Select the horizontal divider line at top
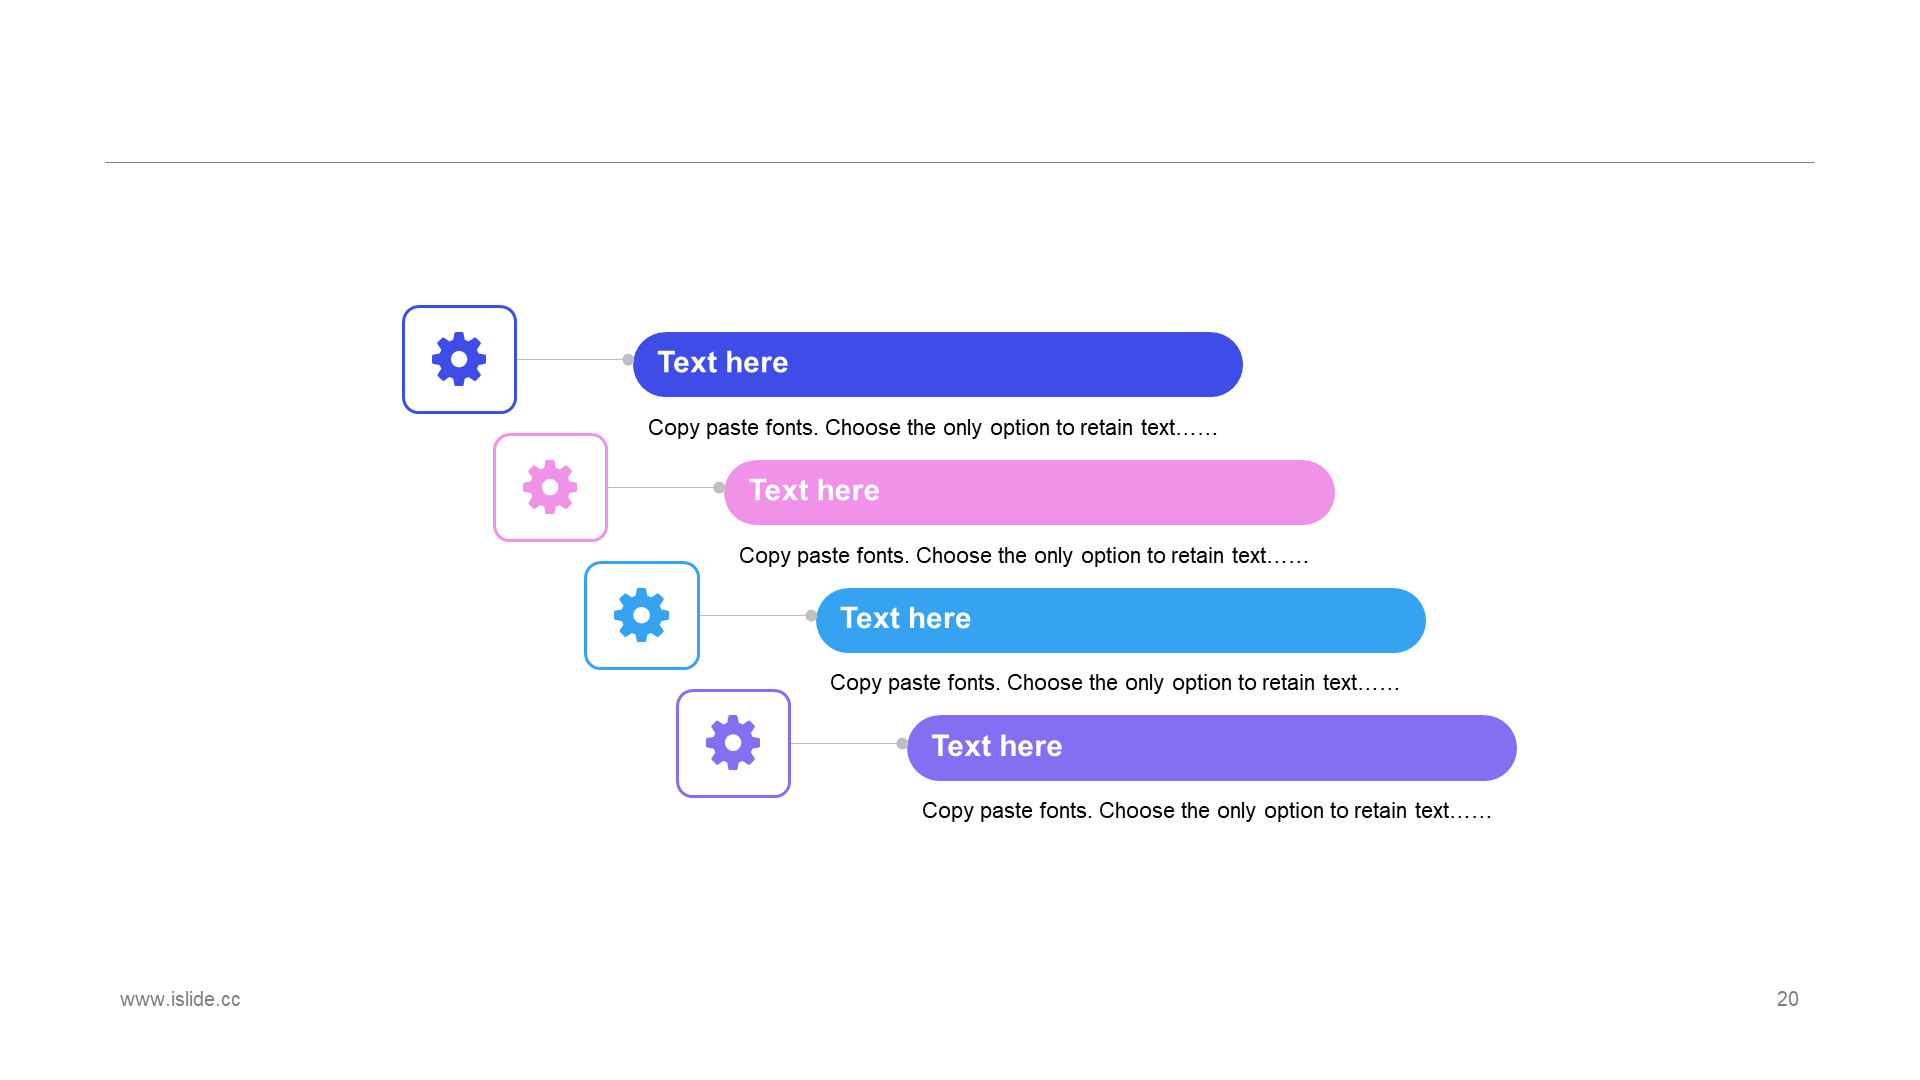The width and height of the screenshot is (1920, 1080). [960, 162]
